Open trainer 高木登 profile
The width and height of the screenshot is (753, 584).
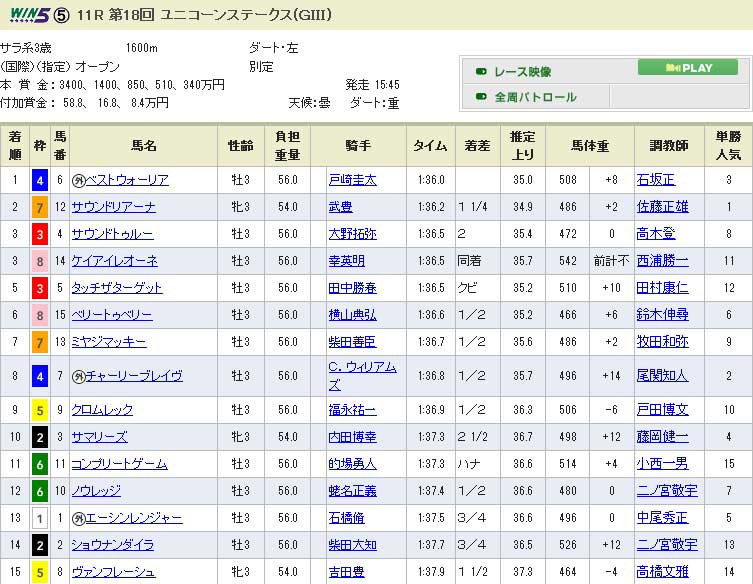(656, 234)
